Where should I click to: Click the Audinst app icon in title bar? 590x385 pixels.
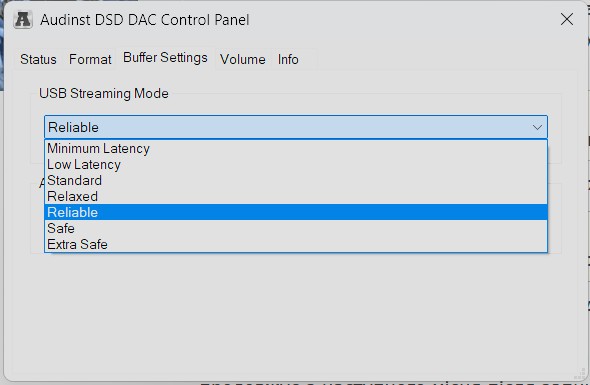click(23, 20)
